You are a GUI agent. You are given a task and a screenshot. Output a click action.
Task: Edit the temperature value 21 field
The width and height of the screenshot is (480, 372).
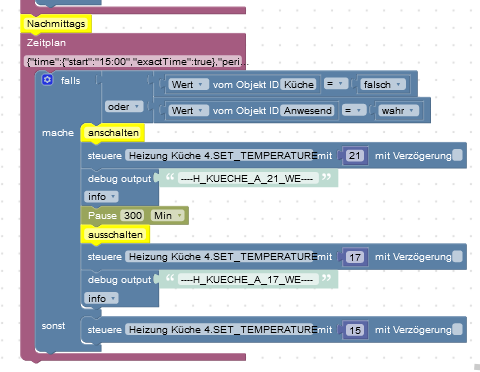[355, 156]
